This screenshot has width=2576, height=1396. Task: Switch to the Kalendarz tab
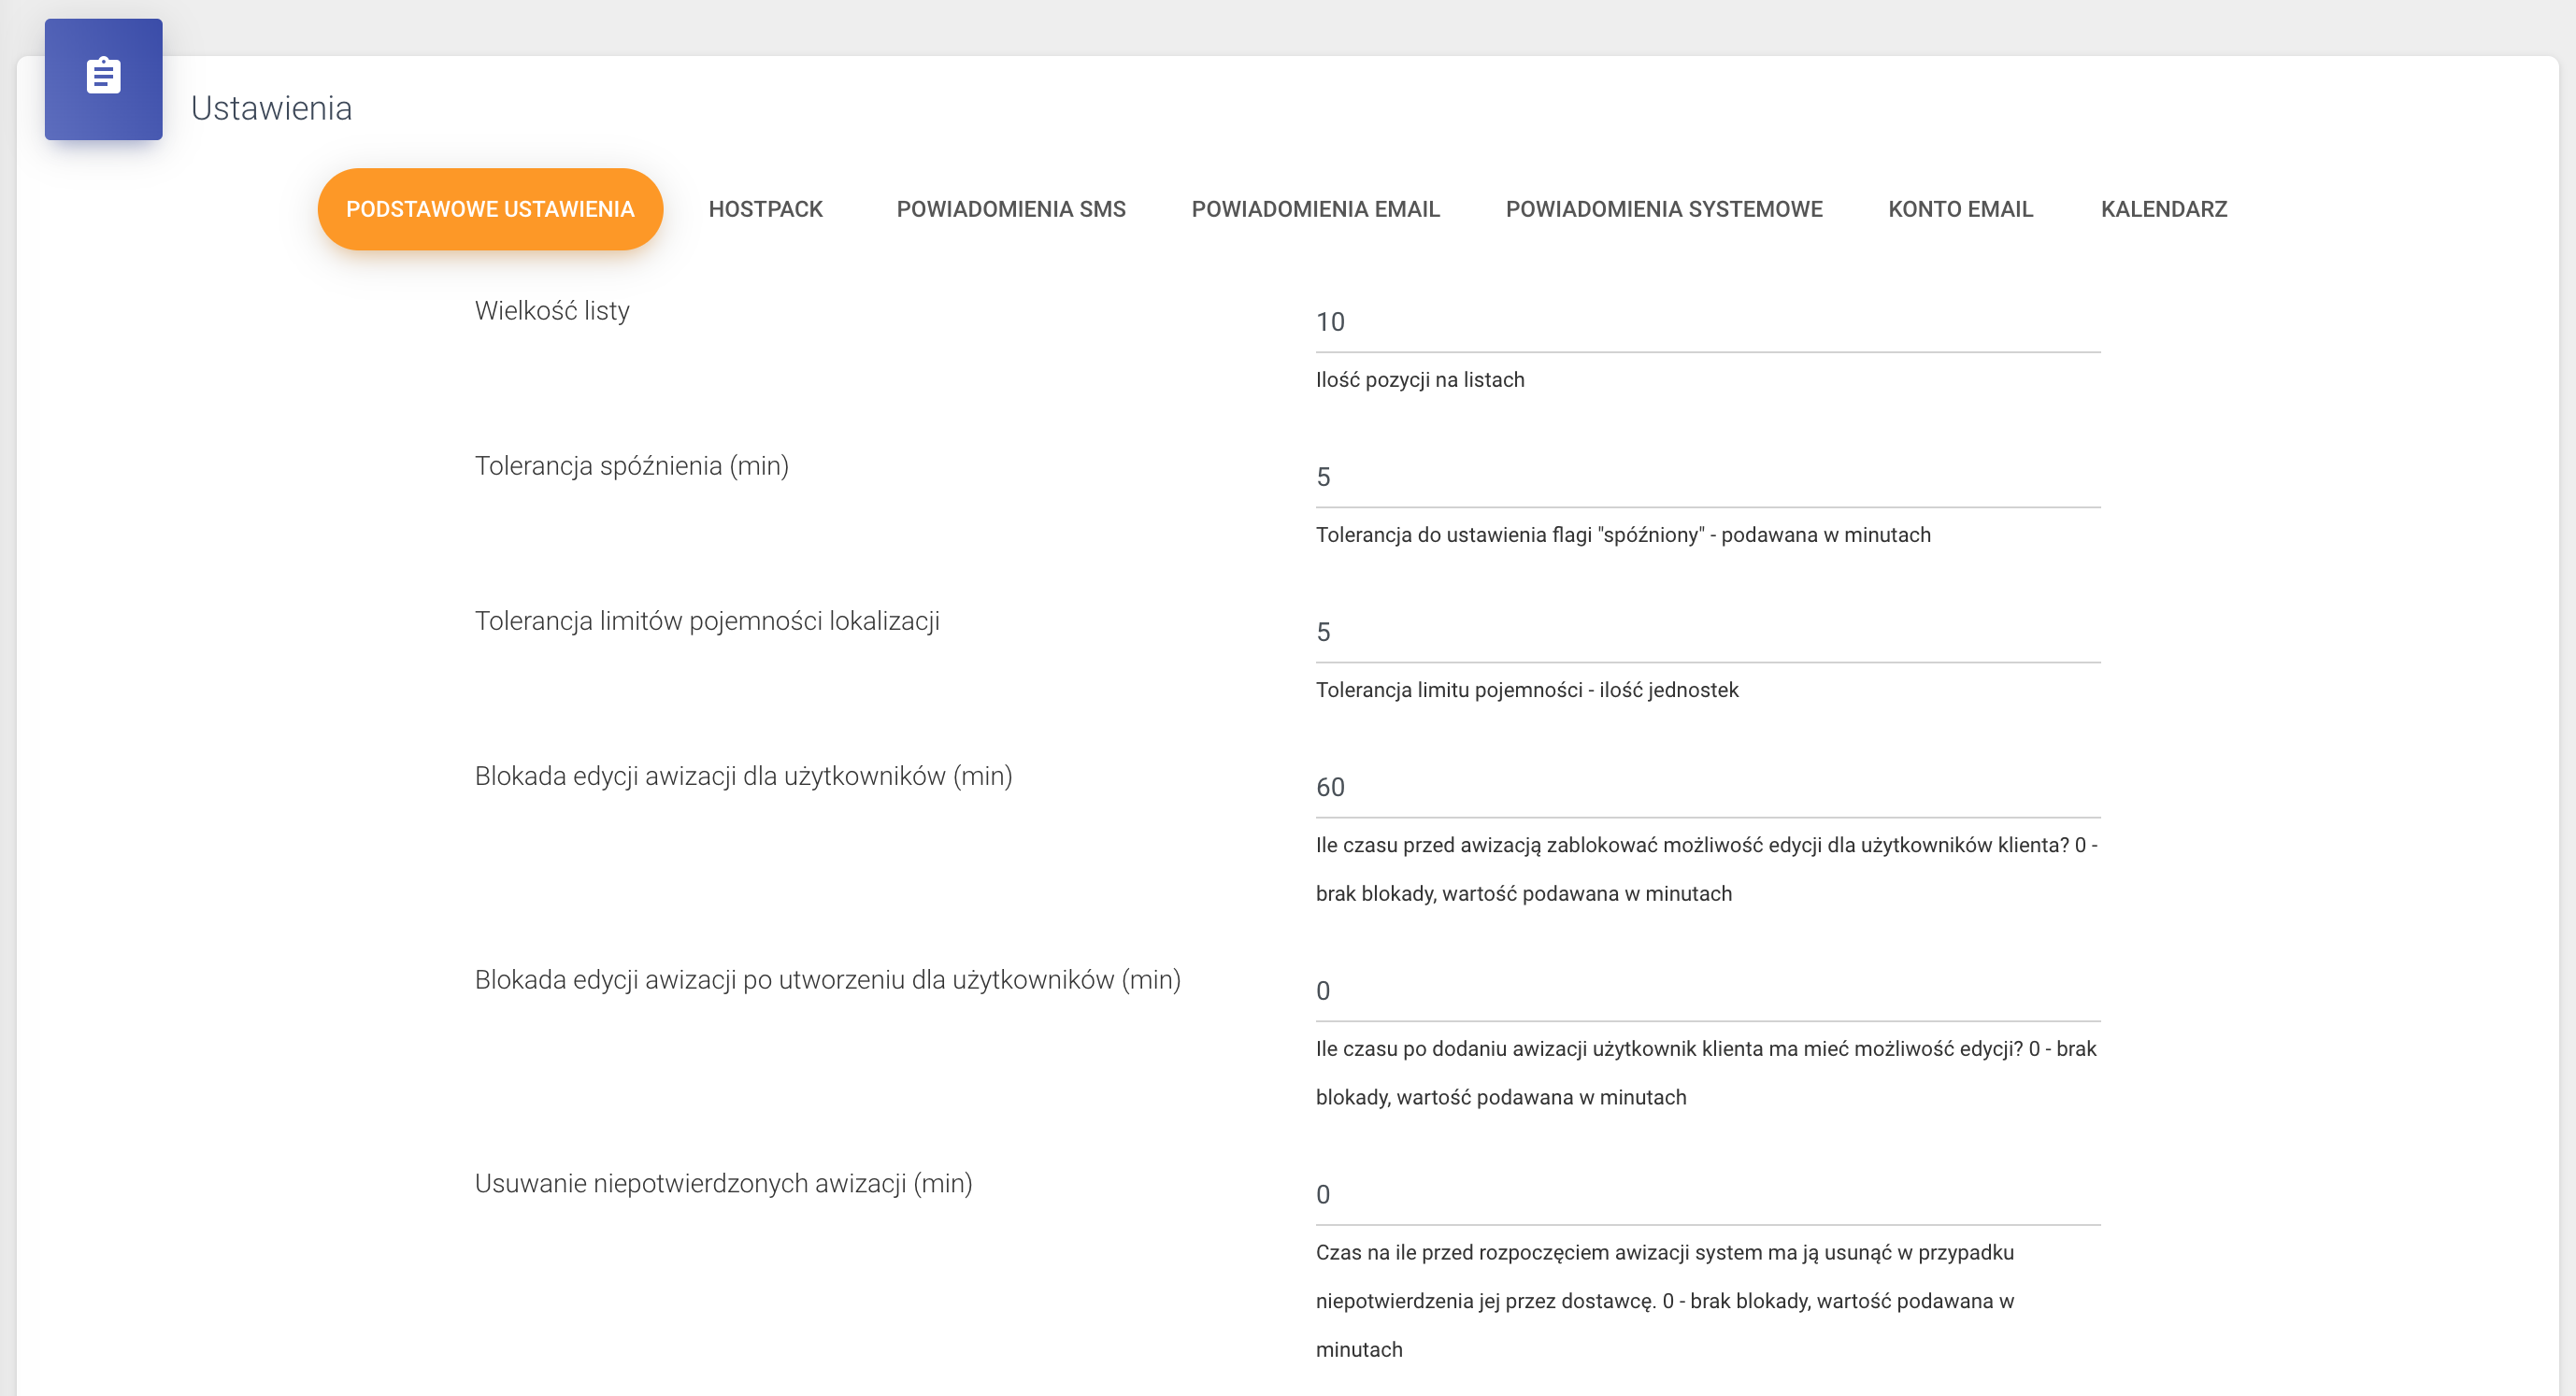(2164, 209)
